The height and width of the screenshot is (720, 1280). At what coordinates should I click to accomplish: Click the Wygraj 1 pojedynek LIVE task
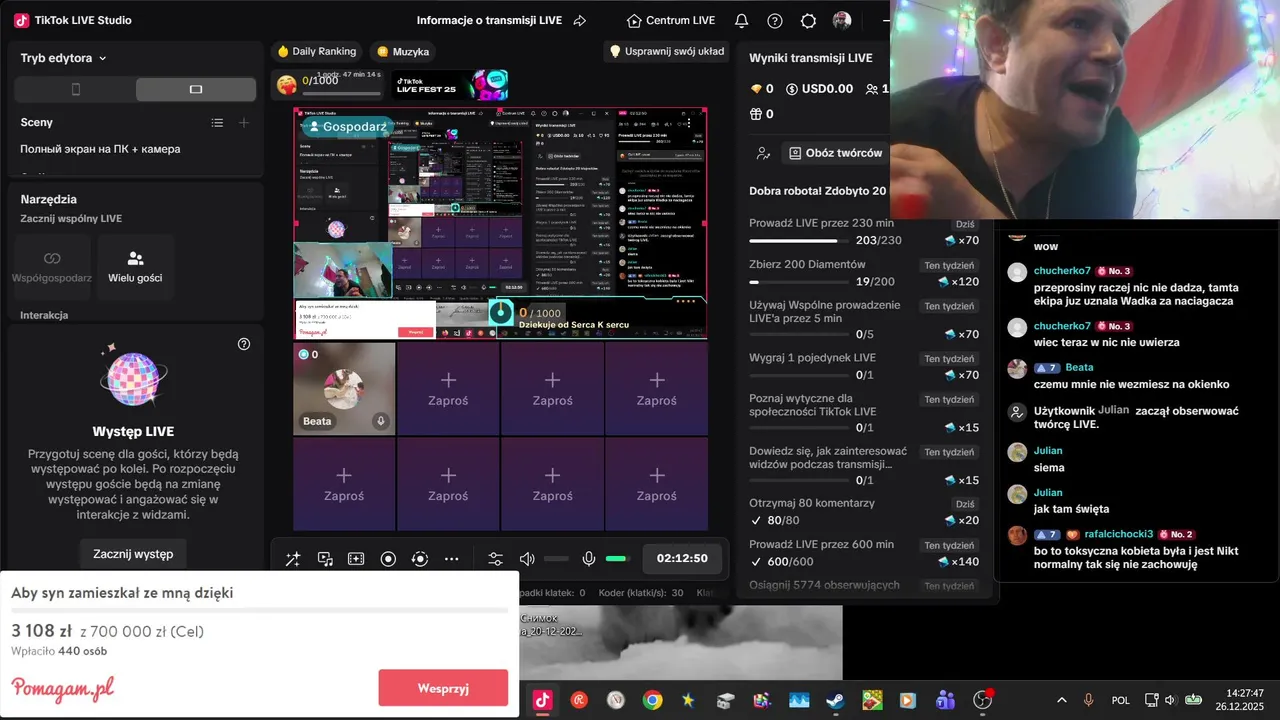coord(864,366)
